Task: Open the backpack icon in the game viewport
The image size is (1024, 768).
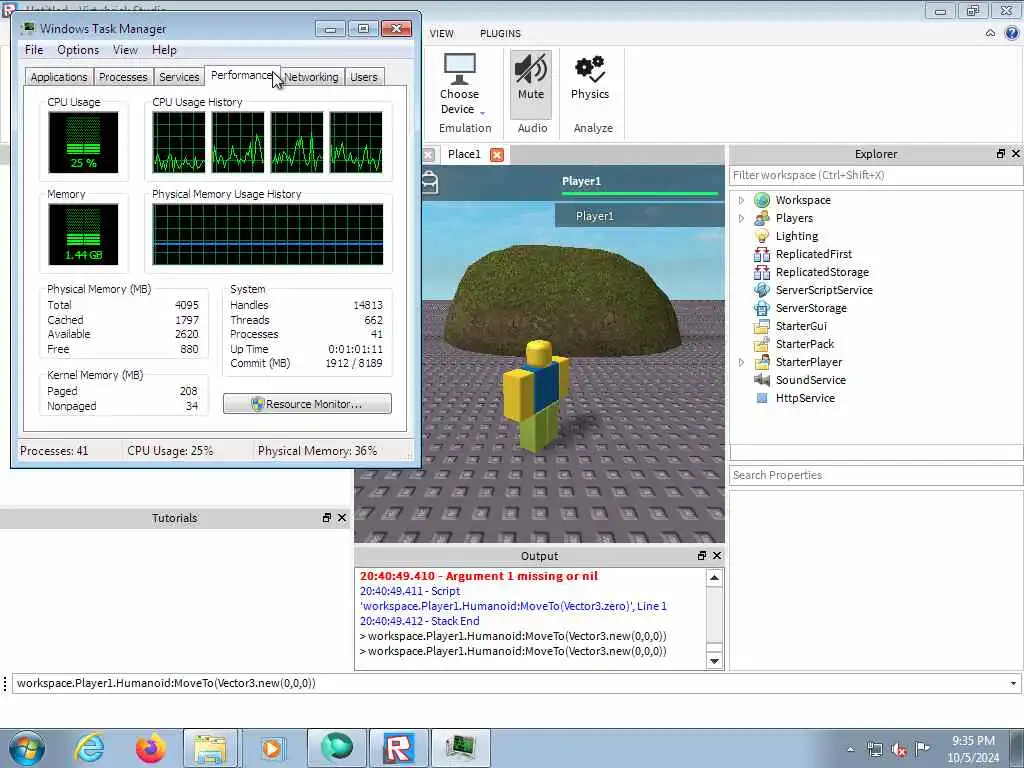Action: 430,182
